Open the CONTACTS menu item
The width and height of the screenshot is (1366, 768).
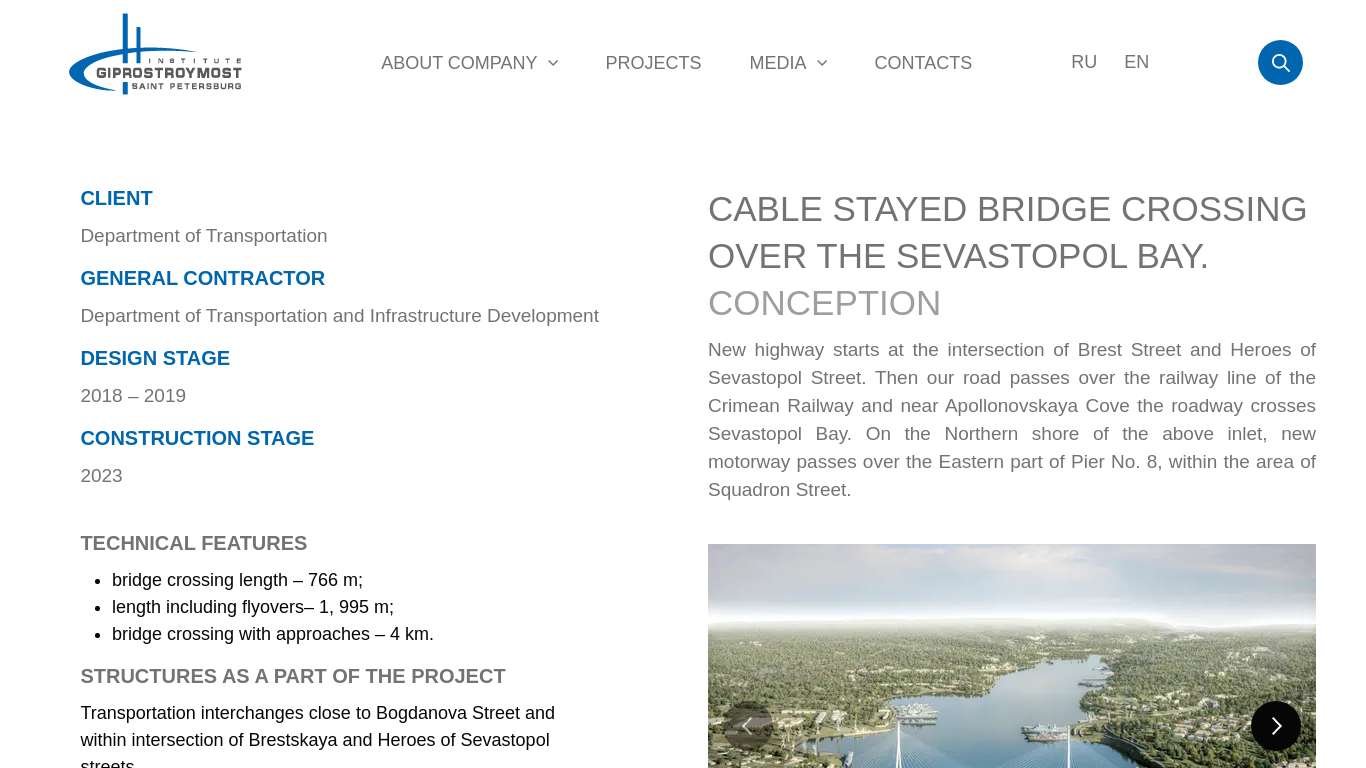coord(923,63)
